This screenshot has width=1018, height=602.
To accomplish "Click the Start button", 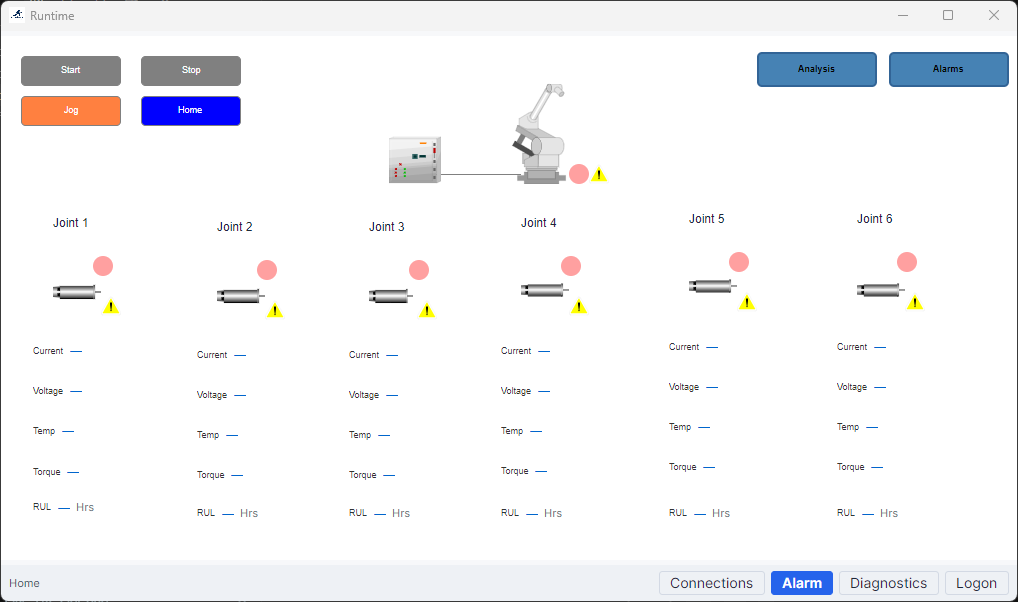I will tap(71, 71).
